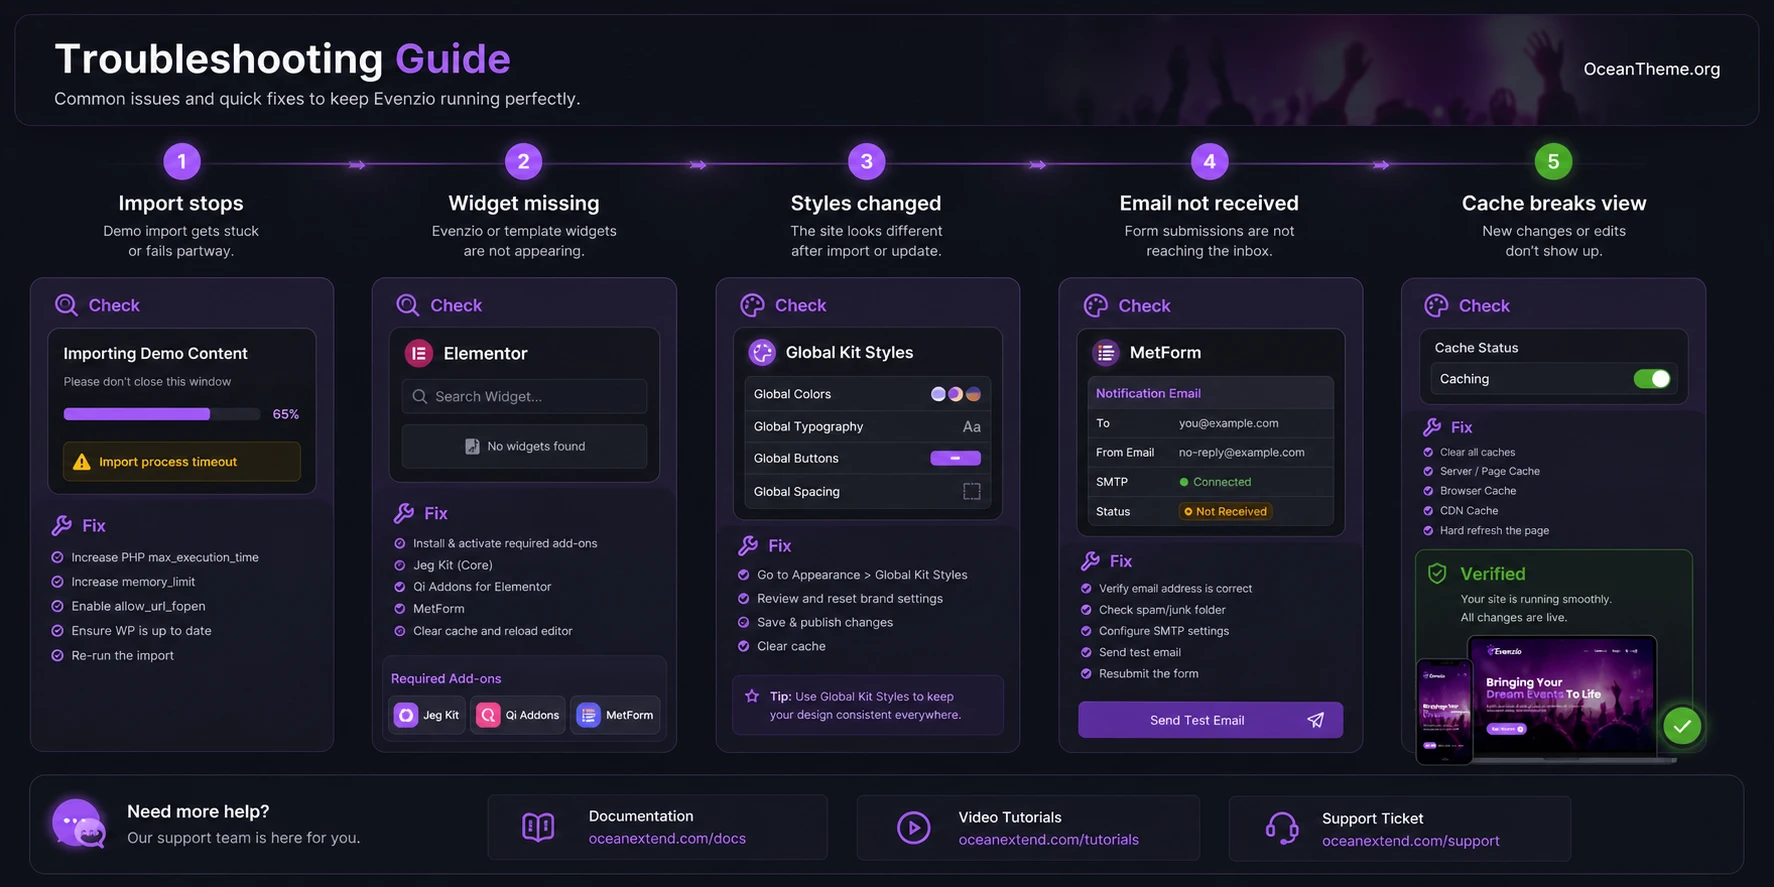This screenshot has height=887, width=1774.
Task: Click the Video Tutorials play icon
Action: [x=913, y=828]
